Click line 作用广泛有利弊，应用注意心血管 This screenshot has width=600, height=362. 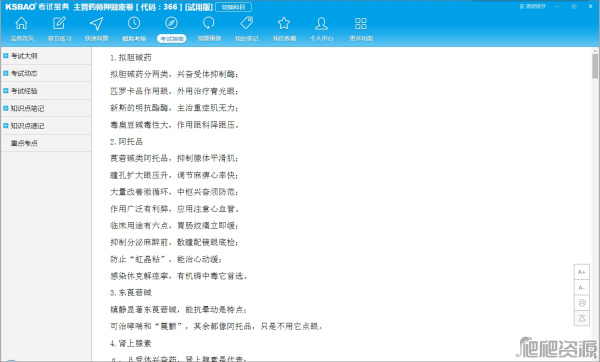pyautogui.click(x=174, y=209)
